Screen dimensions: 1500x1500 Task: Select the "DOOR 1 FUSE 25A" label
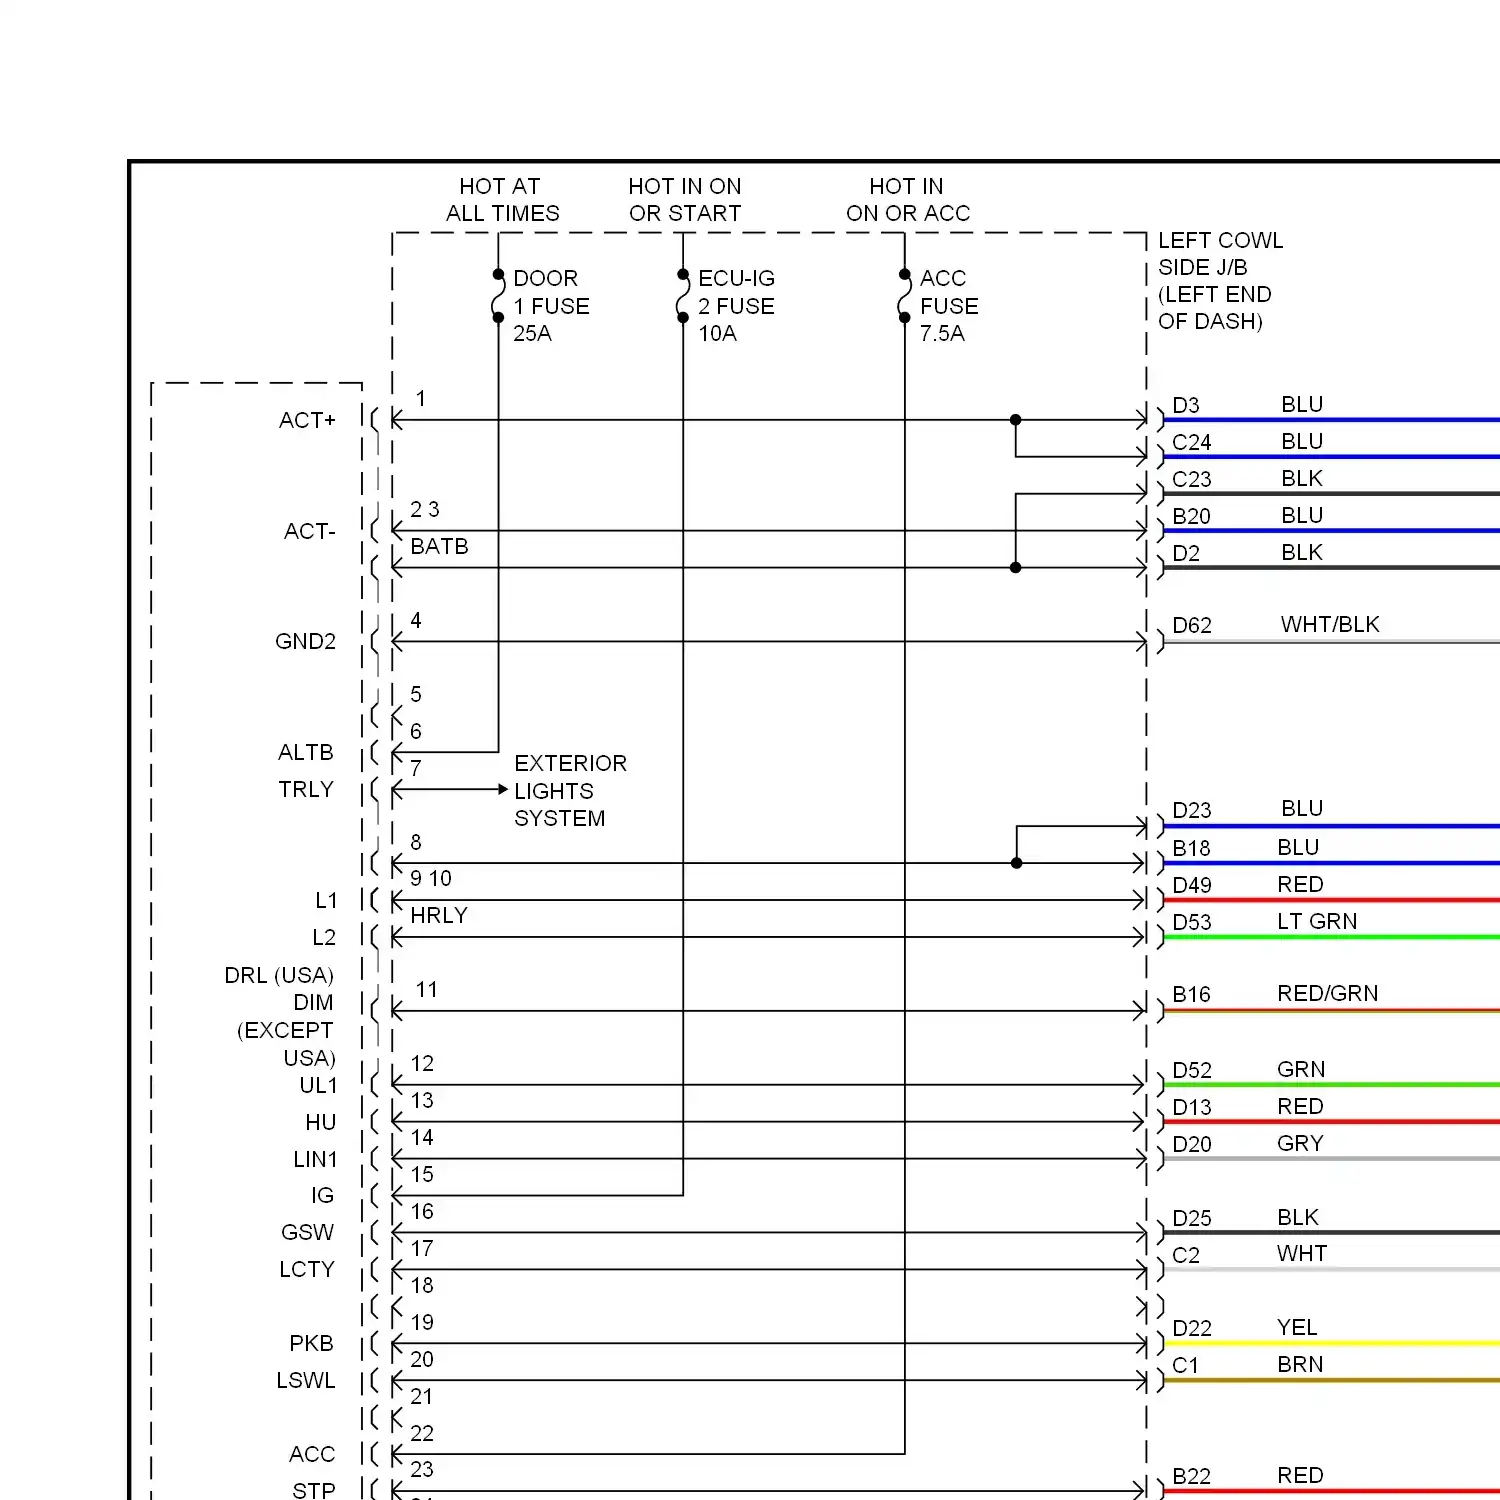pos(551,306)
